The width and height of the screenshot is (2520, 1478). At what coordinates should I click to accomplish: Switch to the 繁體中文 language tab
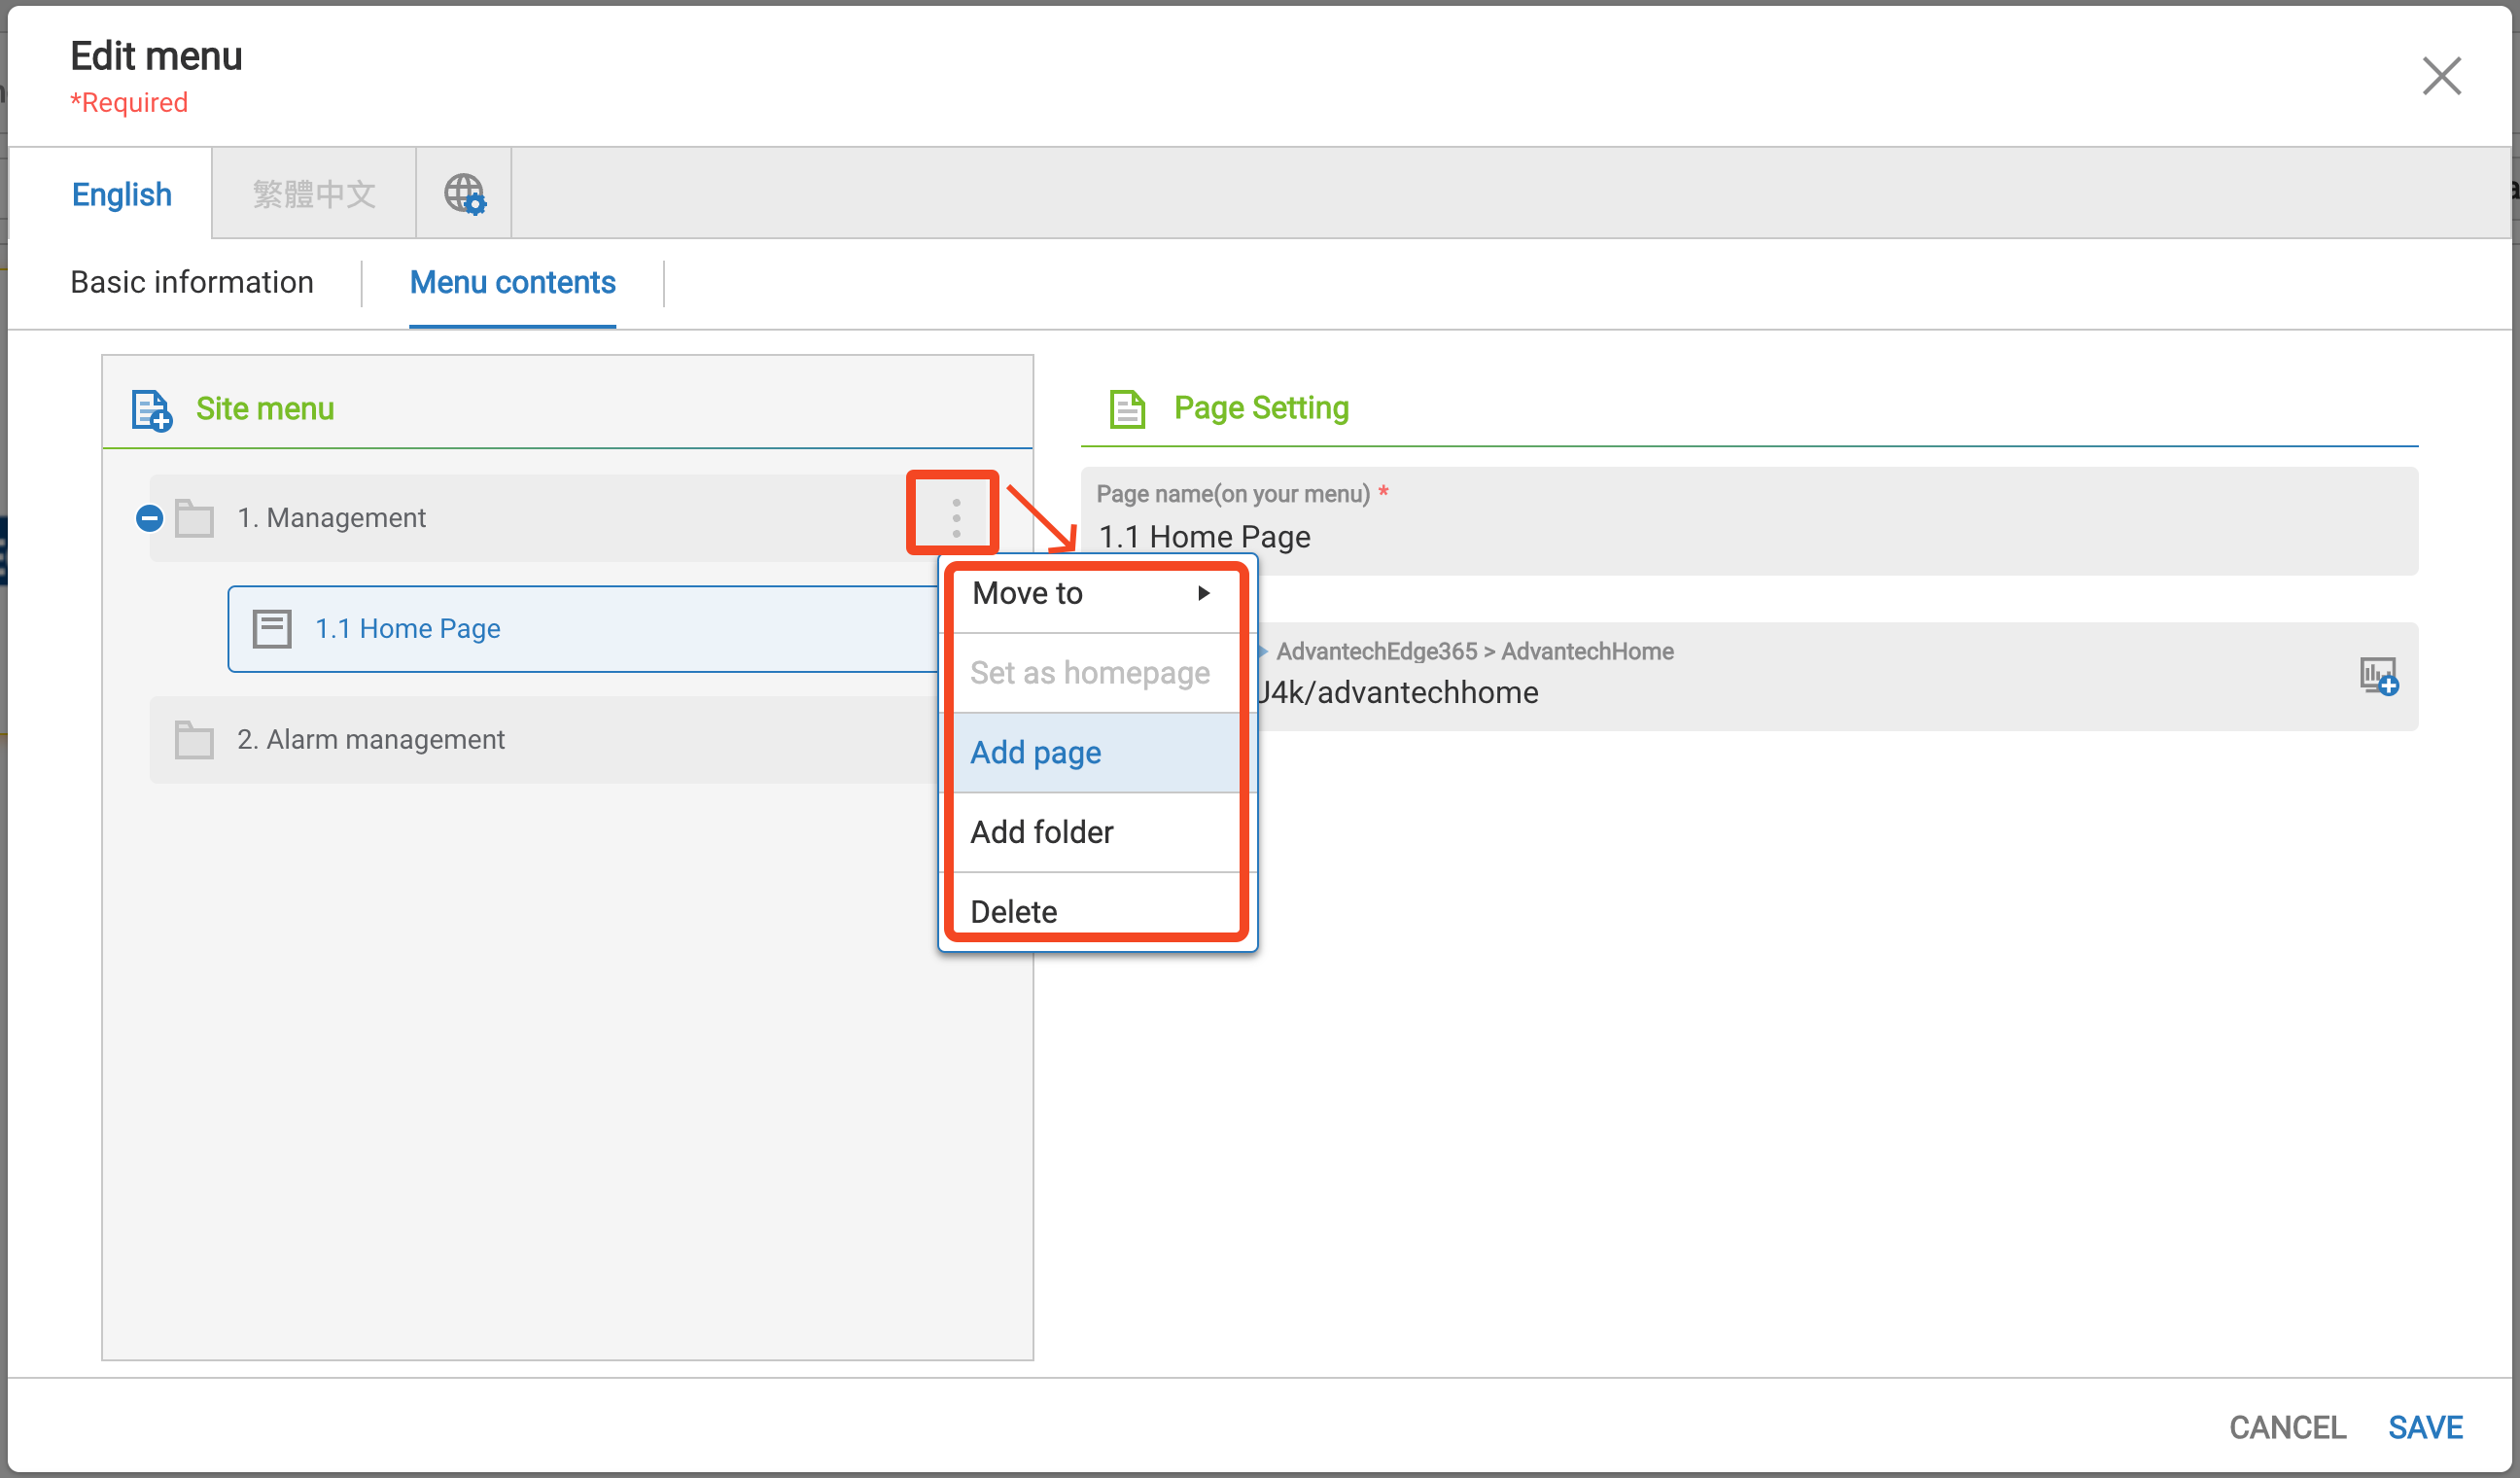coord(313,194)
